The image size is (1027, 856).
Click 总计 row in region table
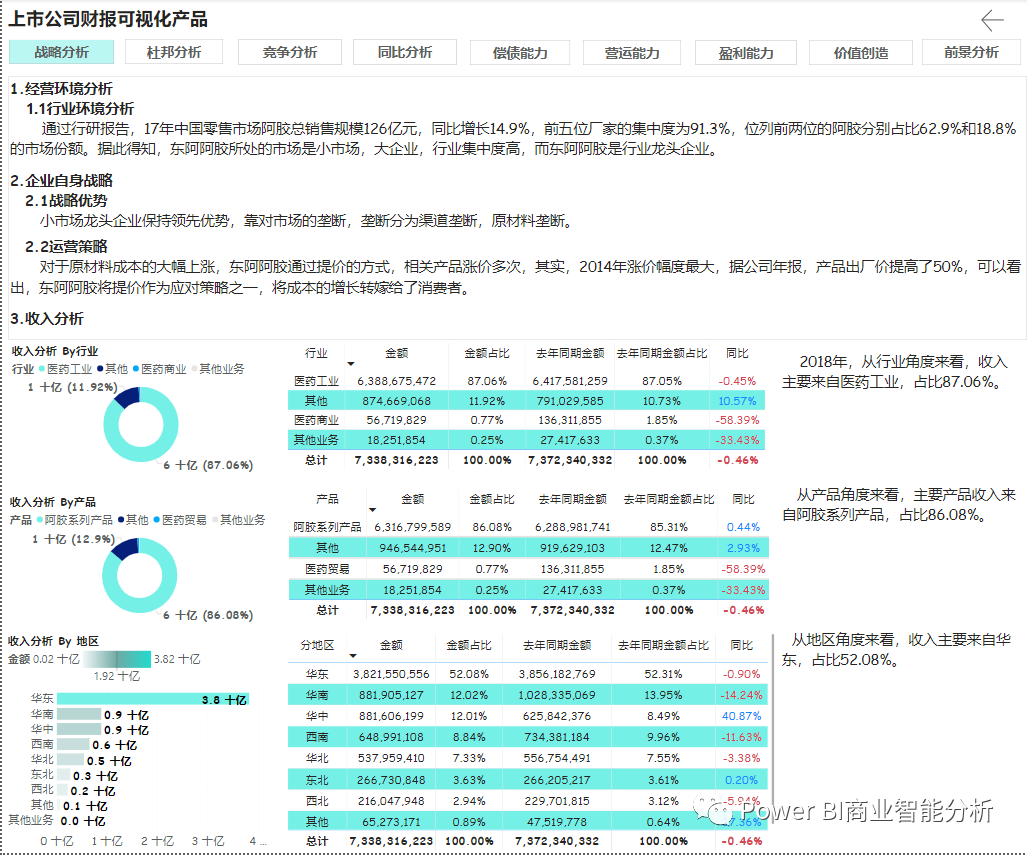click(528, 841)
